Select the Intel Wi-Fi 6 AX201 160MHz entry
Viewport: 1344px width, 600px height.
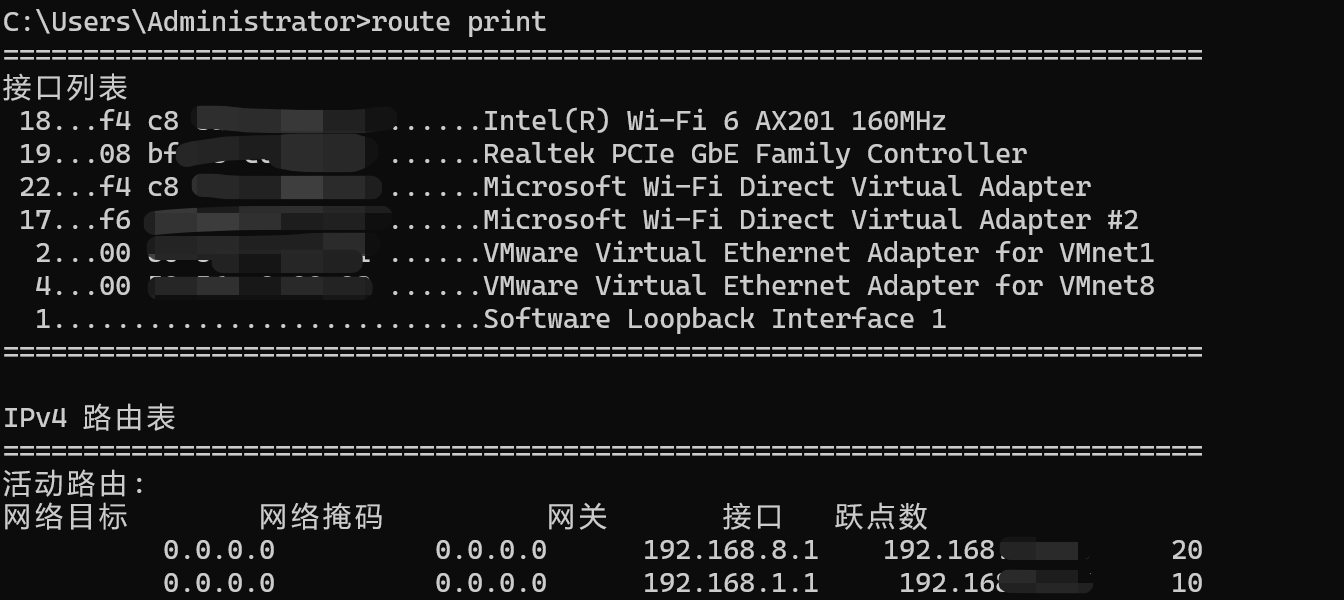click(x=714, y=121)
